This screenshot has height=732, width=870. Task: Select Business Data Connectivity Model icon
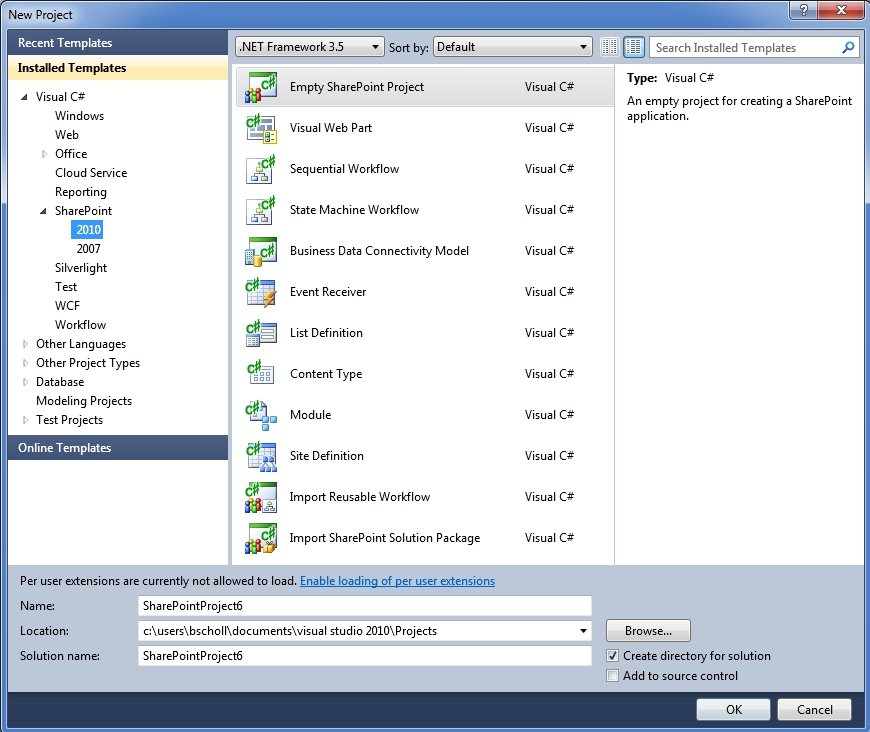point(261,251)
